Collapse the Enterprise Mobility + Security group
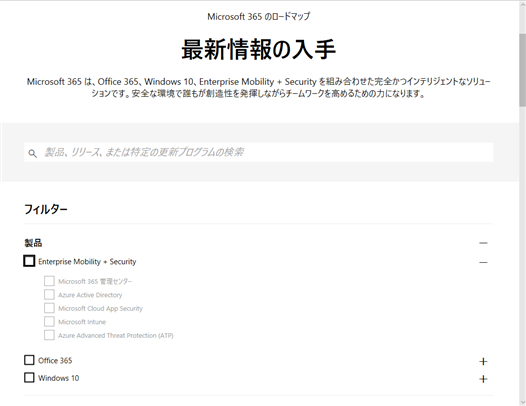The height and width of the screenshot is (406, 526). tap(483, 262)
